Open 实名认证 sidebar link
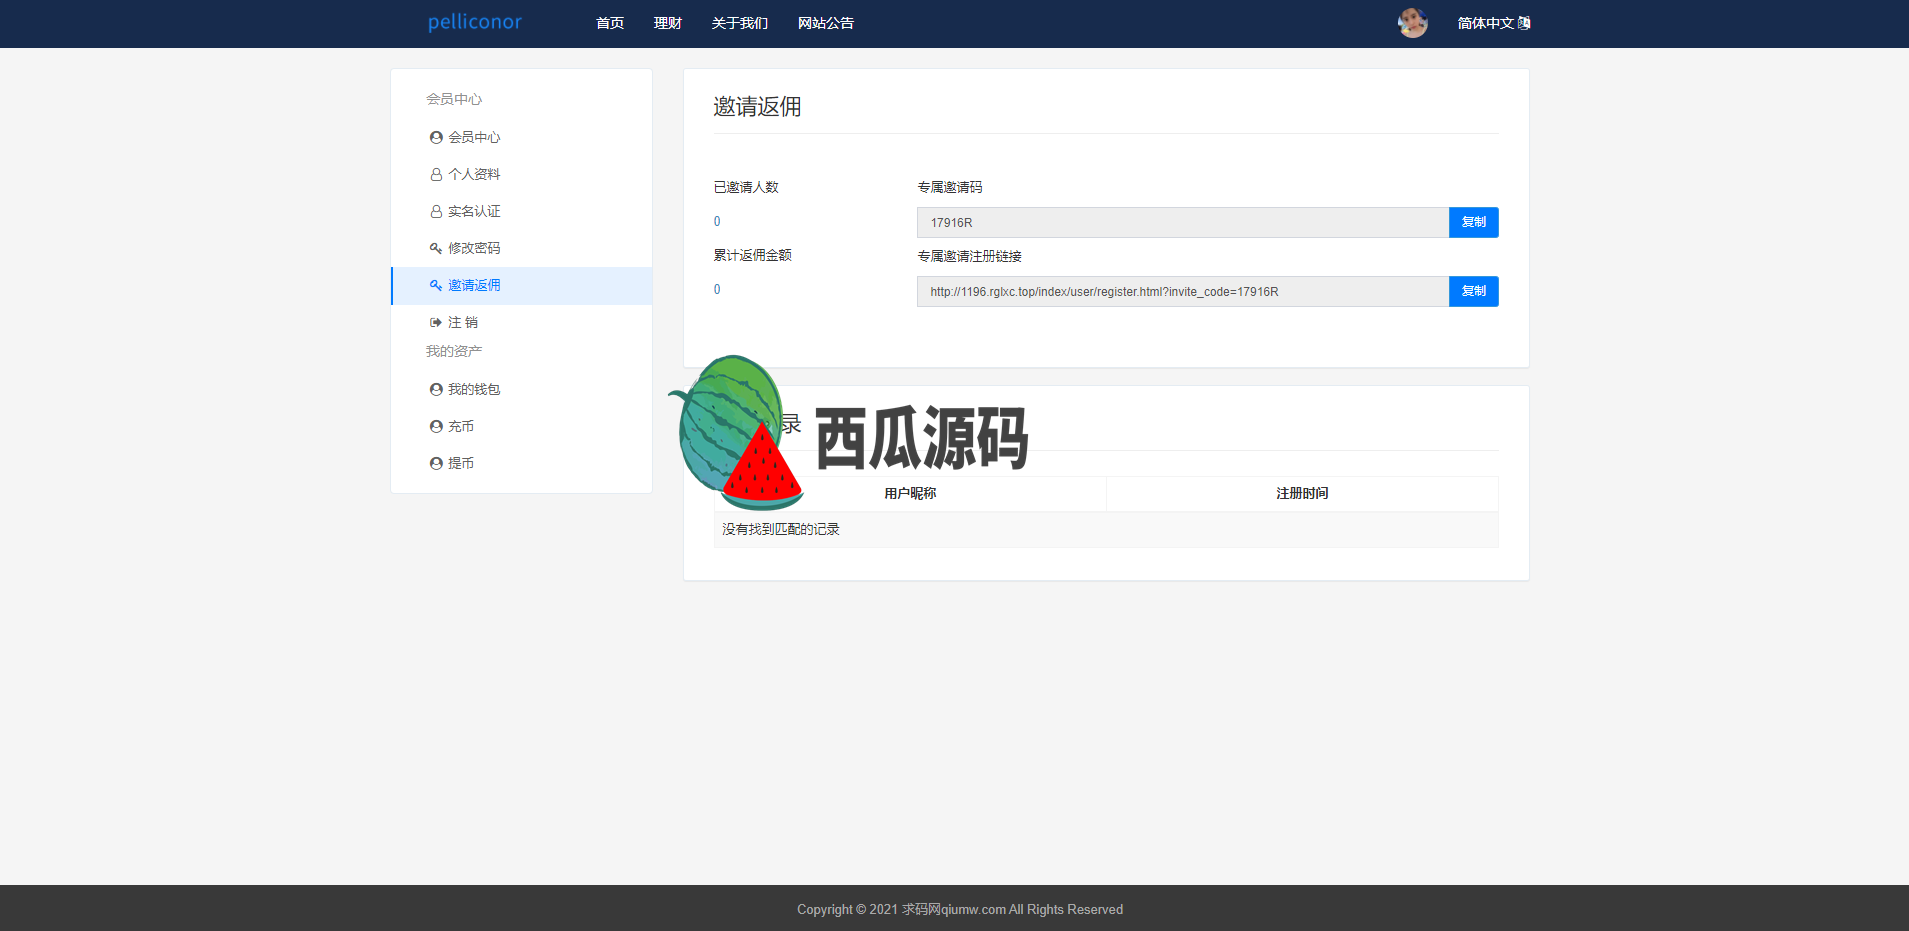Image resolution: width=1909 pixels, height=931 pixels. pyautogui.click(x=474, y=211)
